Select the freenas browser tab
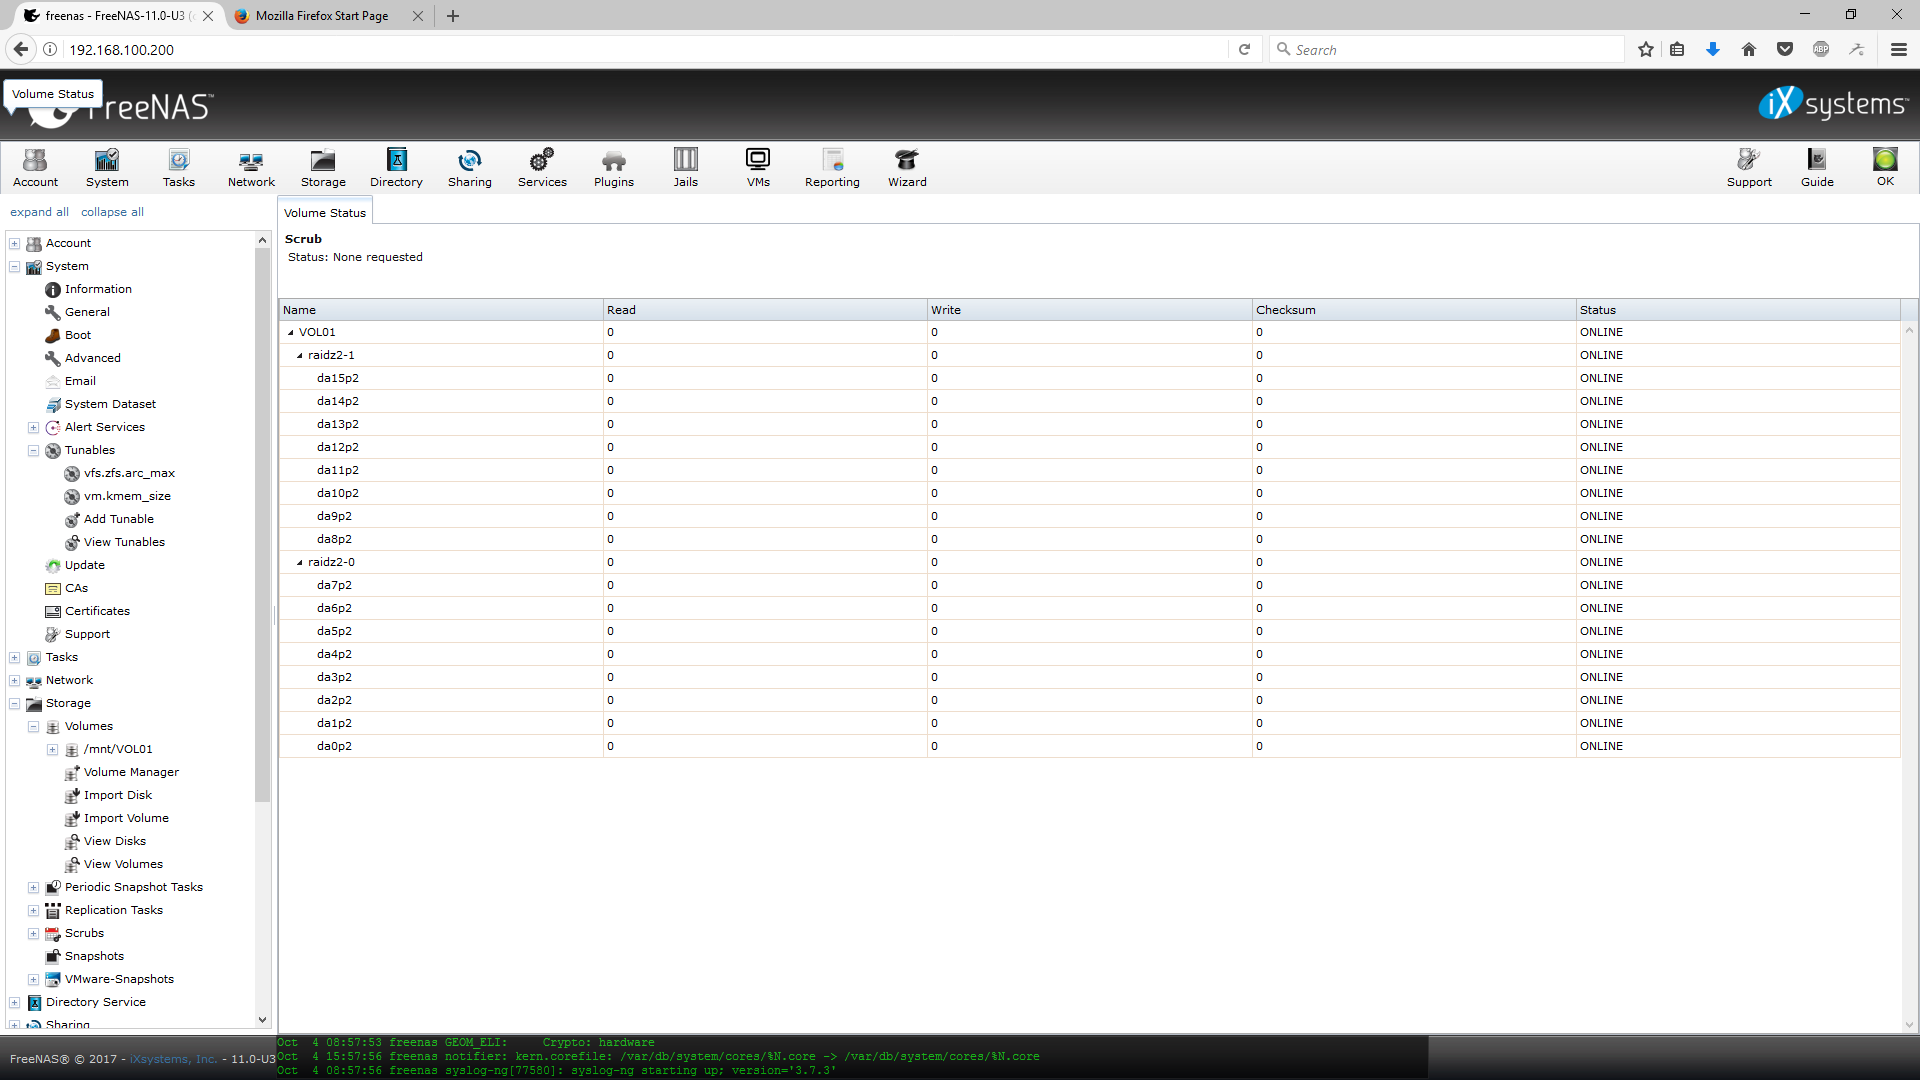The width and height of the screenshot is (1920, 1080). pos(110,16)
